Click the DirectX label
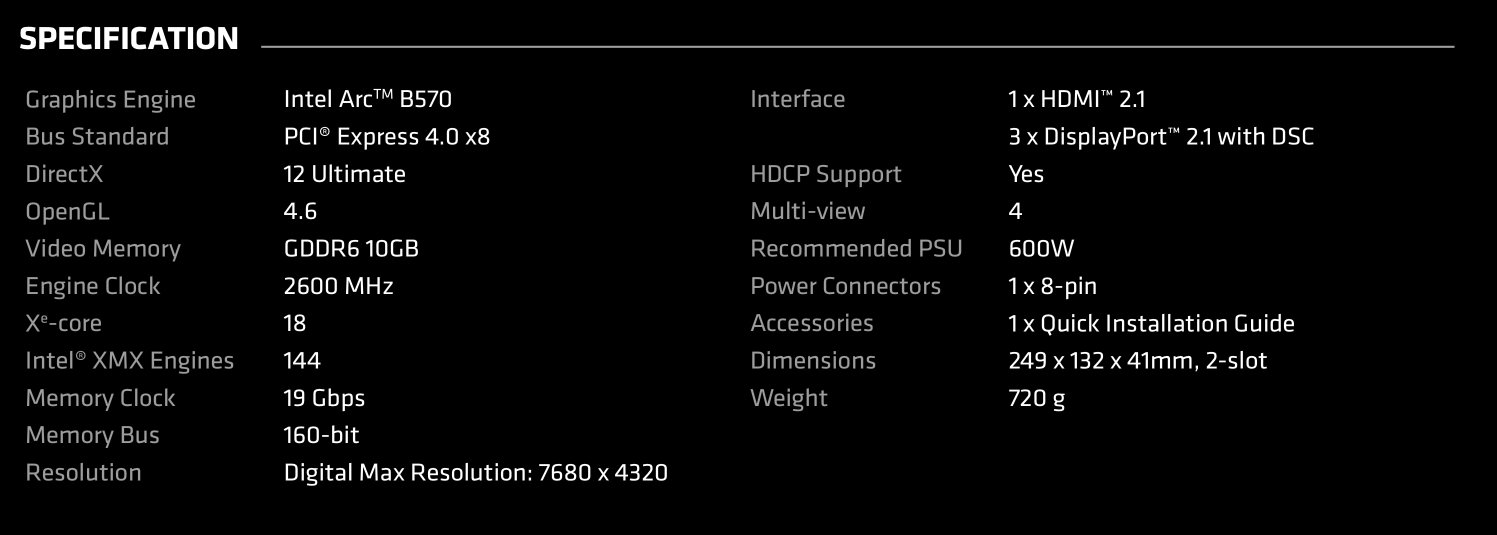Image resolution: width=1497 pixels, height=535 pixels. click(64, 174)
